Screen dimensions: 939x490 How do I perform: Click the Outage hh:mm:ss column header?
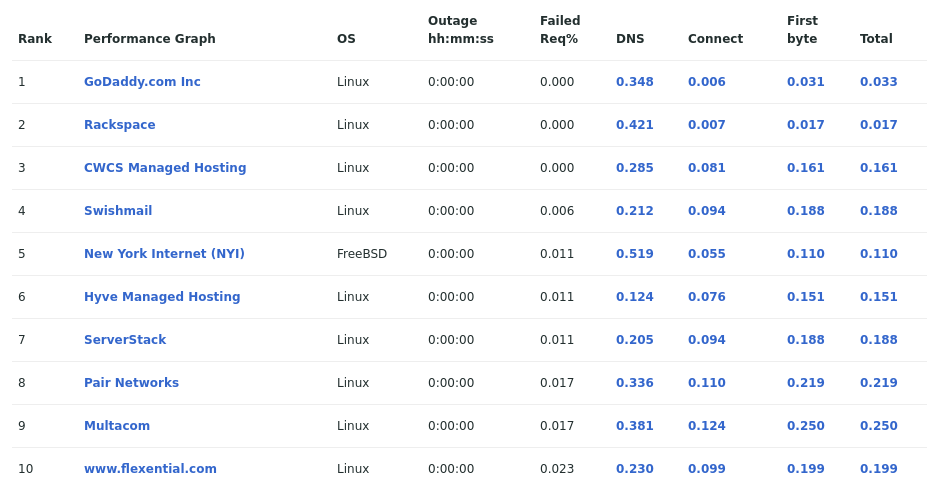pyautogui.click(x=461, y=30)
